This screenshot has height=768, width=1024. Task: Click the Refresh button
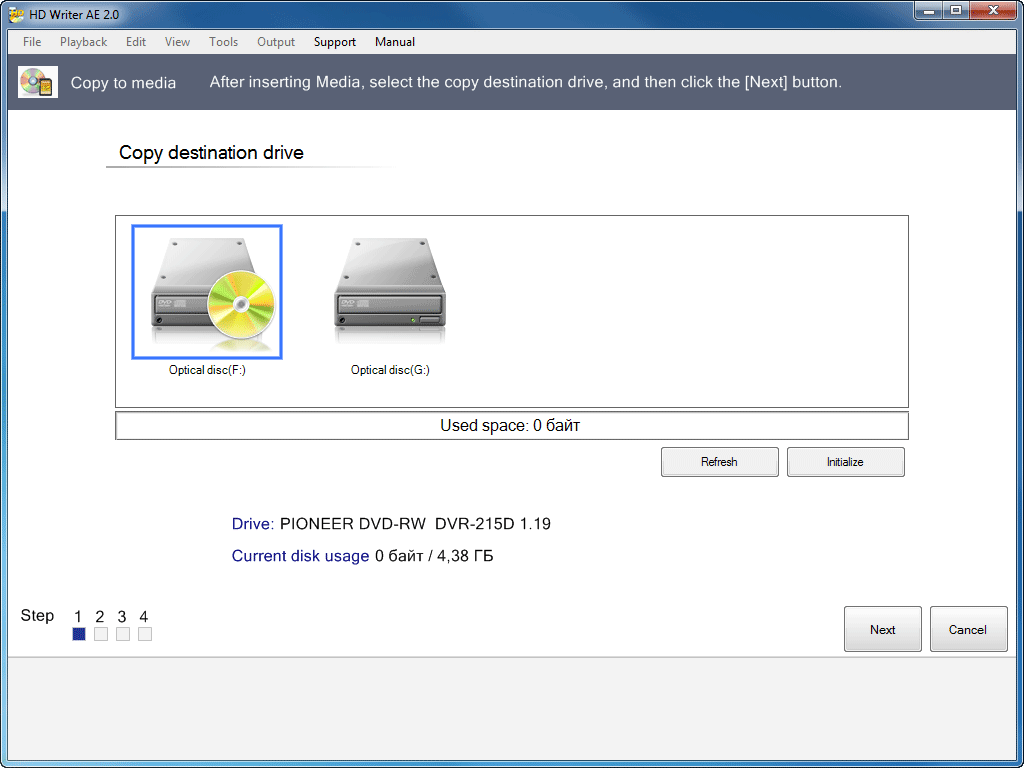[720, 462]
